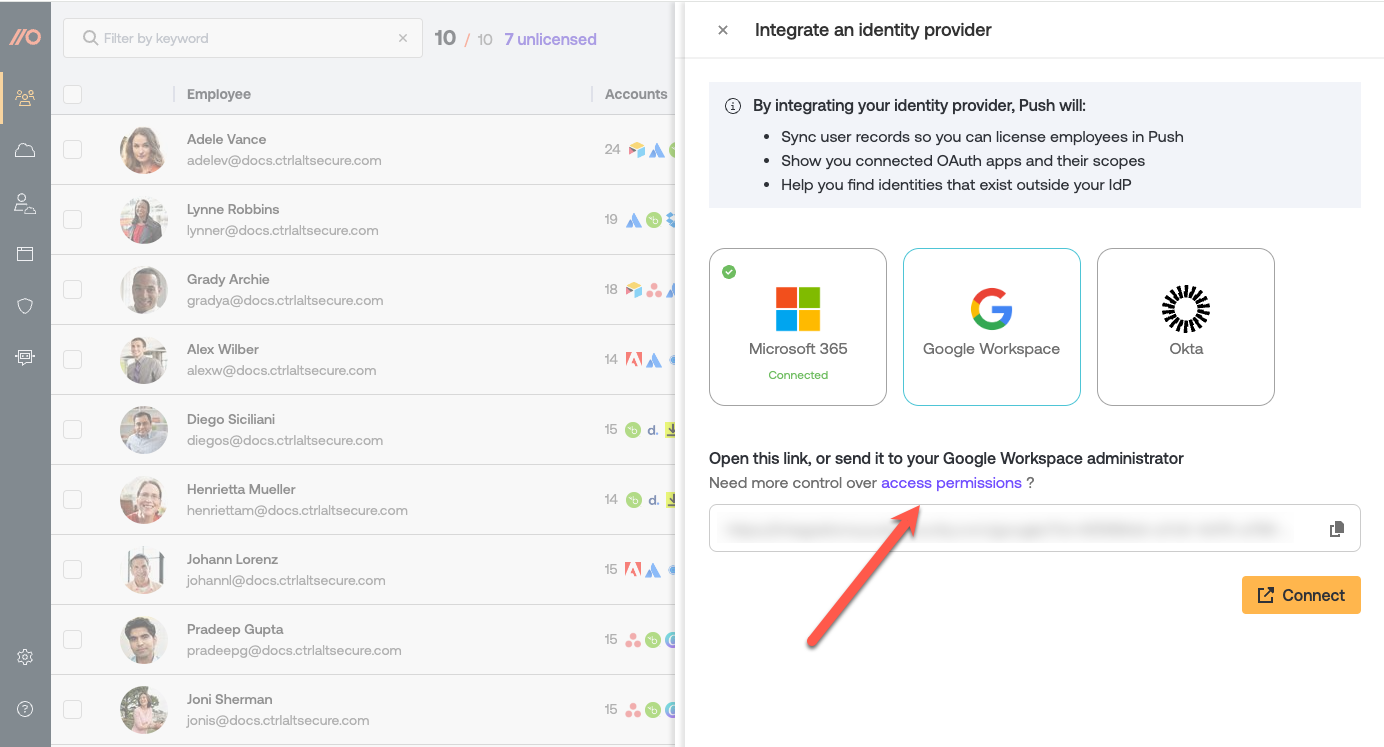Open Grady Archie's employee name
The image size is (1384, 747).
coord(228,279)
